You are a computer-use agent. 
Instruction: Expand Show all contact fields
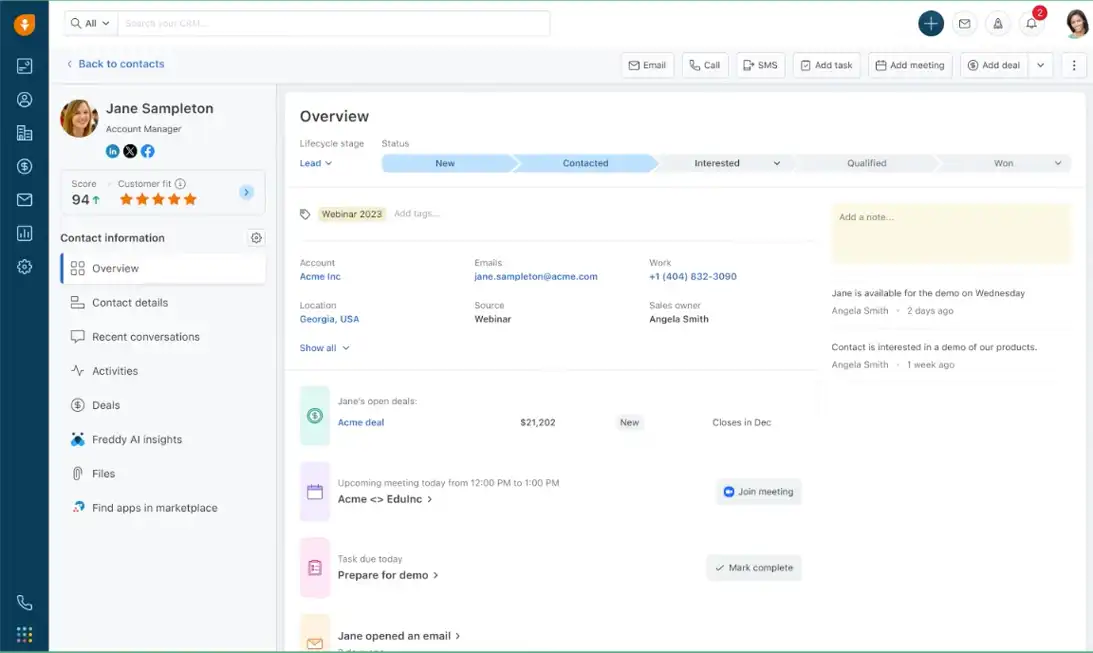324,348
